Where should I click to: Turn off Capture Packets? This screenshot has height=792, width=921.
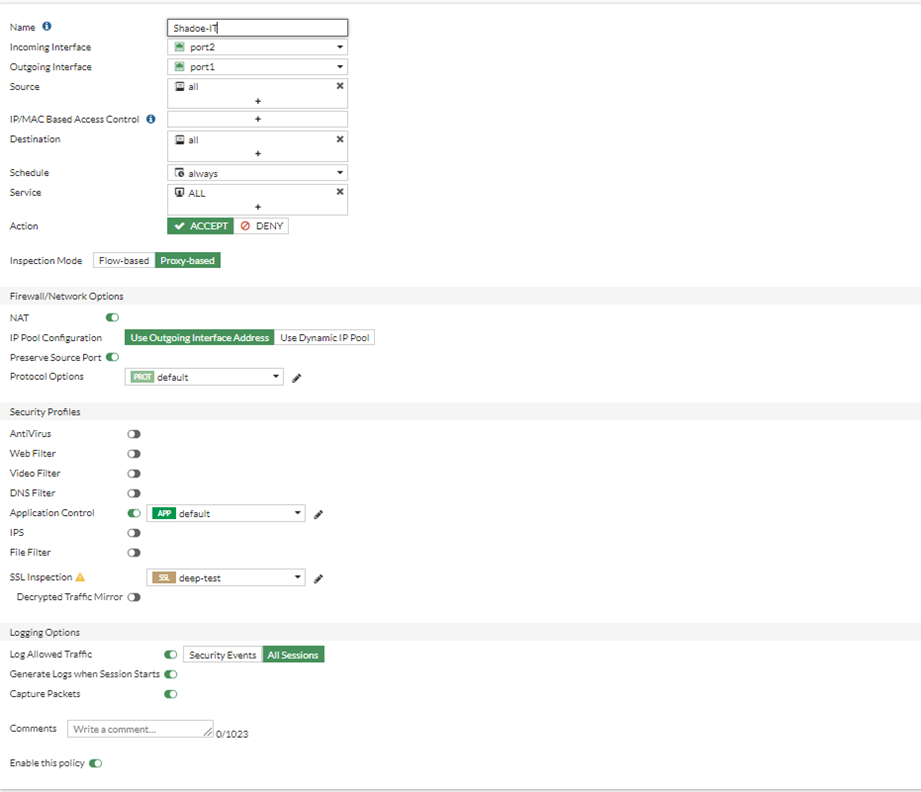tap(171, 694)
